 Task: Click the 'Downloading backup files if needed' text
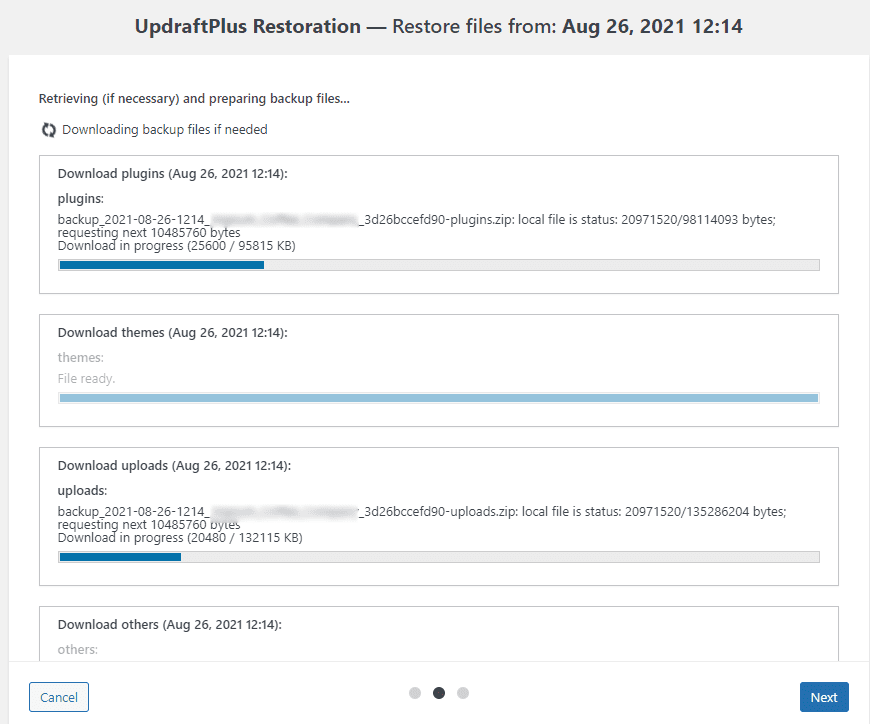165,130
